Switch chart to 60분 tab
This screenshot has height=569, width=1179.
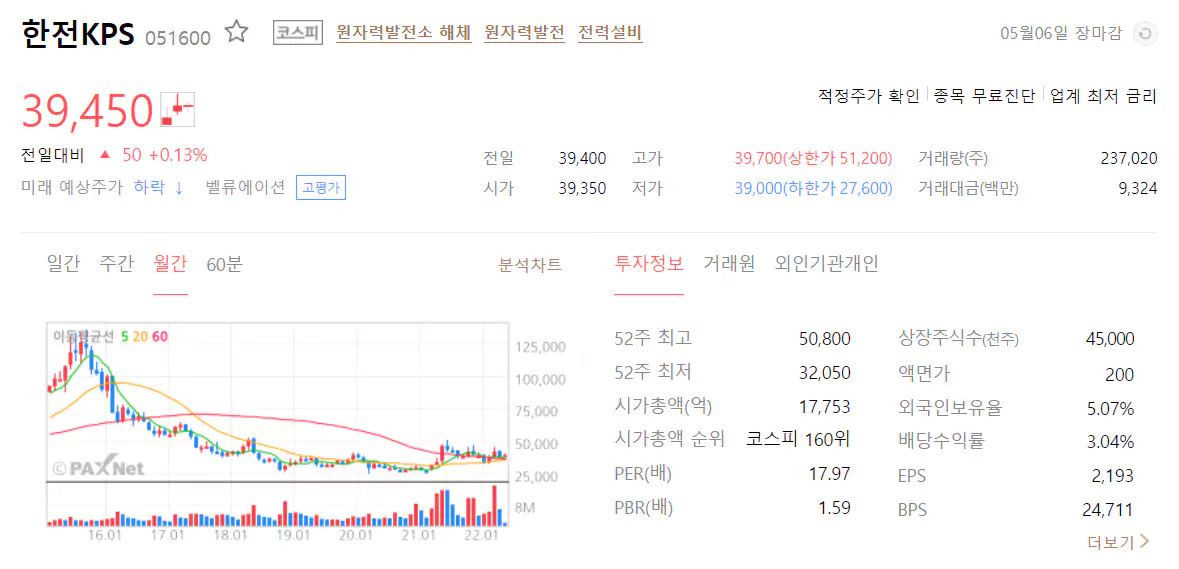click(225, 264)
